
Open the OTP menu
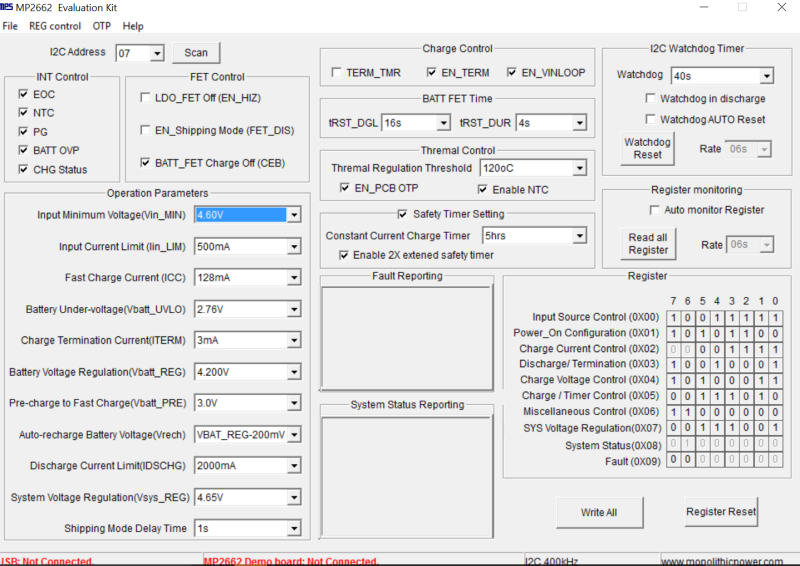(x=102, y=26)
